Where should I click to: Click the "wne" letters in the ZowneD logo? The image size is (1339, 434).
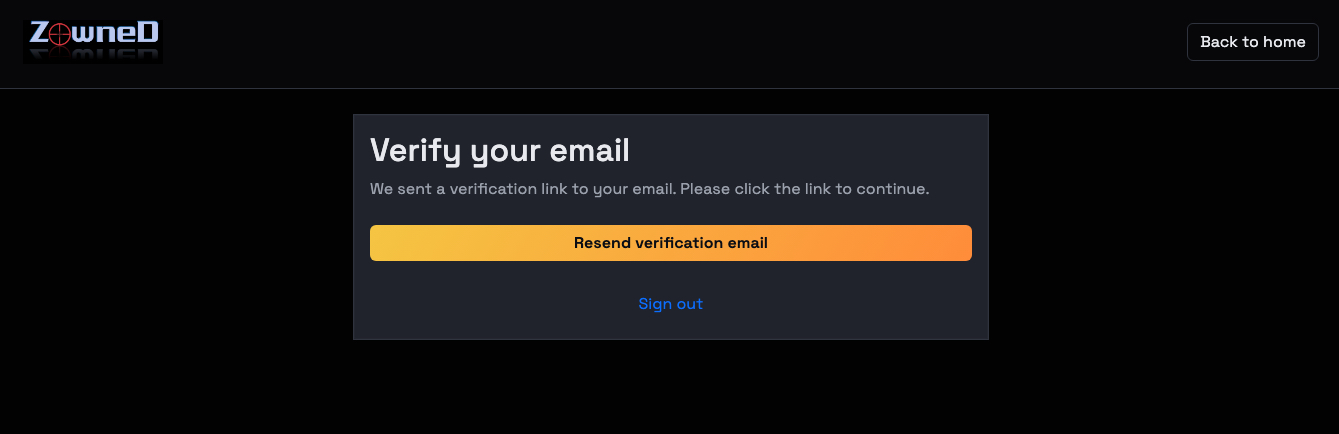[105, 35]
